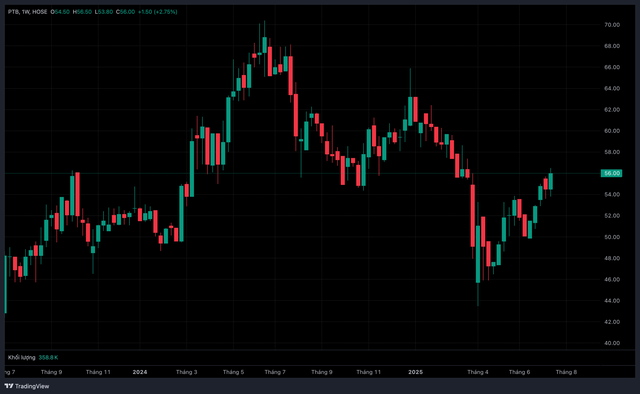640x394 pixels.
Task: Click the 40.00 price axis label
Action: [612, 343]
